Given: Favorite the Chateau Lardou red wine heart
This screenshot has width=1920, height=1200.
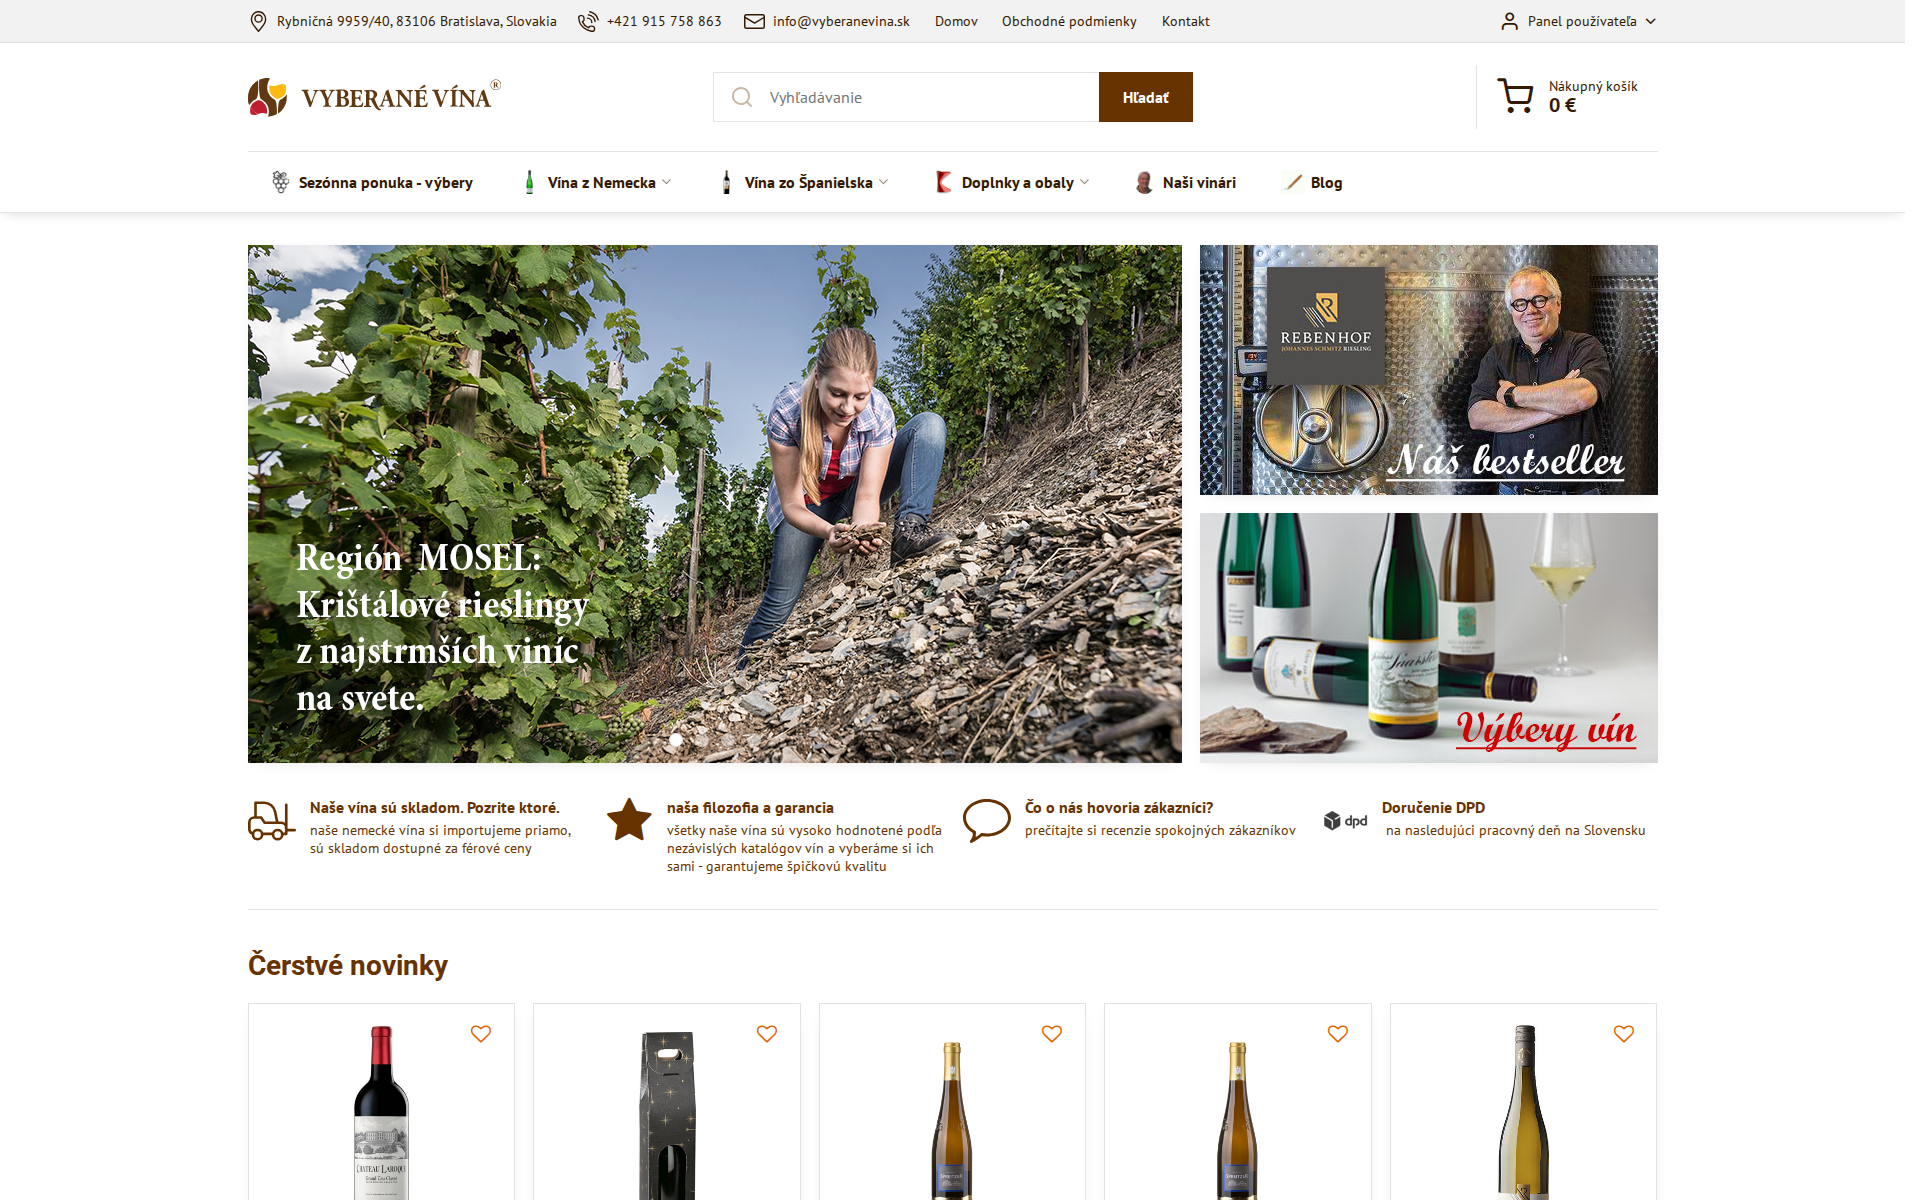Looking at the screenshot, I should pyautogui.click(x=481, y=1034).
